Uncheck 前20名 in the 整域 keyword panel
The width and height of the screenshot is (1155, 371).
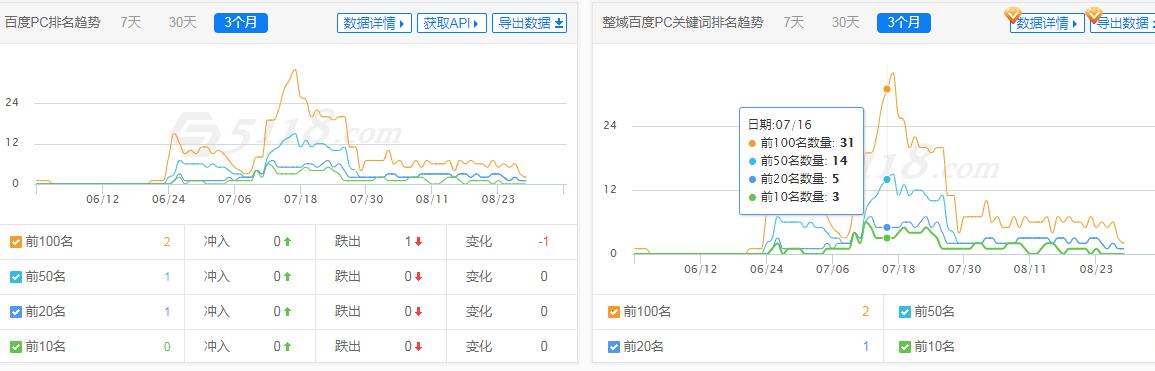(x=614, y=347)
